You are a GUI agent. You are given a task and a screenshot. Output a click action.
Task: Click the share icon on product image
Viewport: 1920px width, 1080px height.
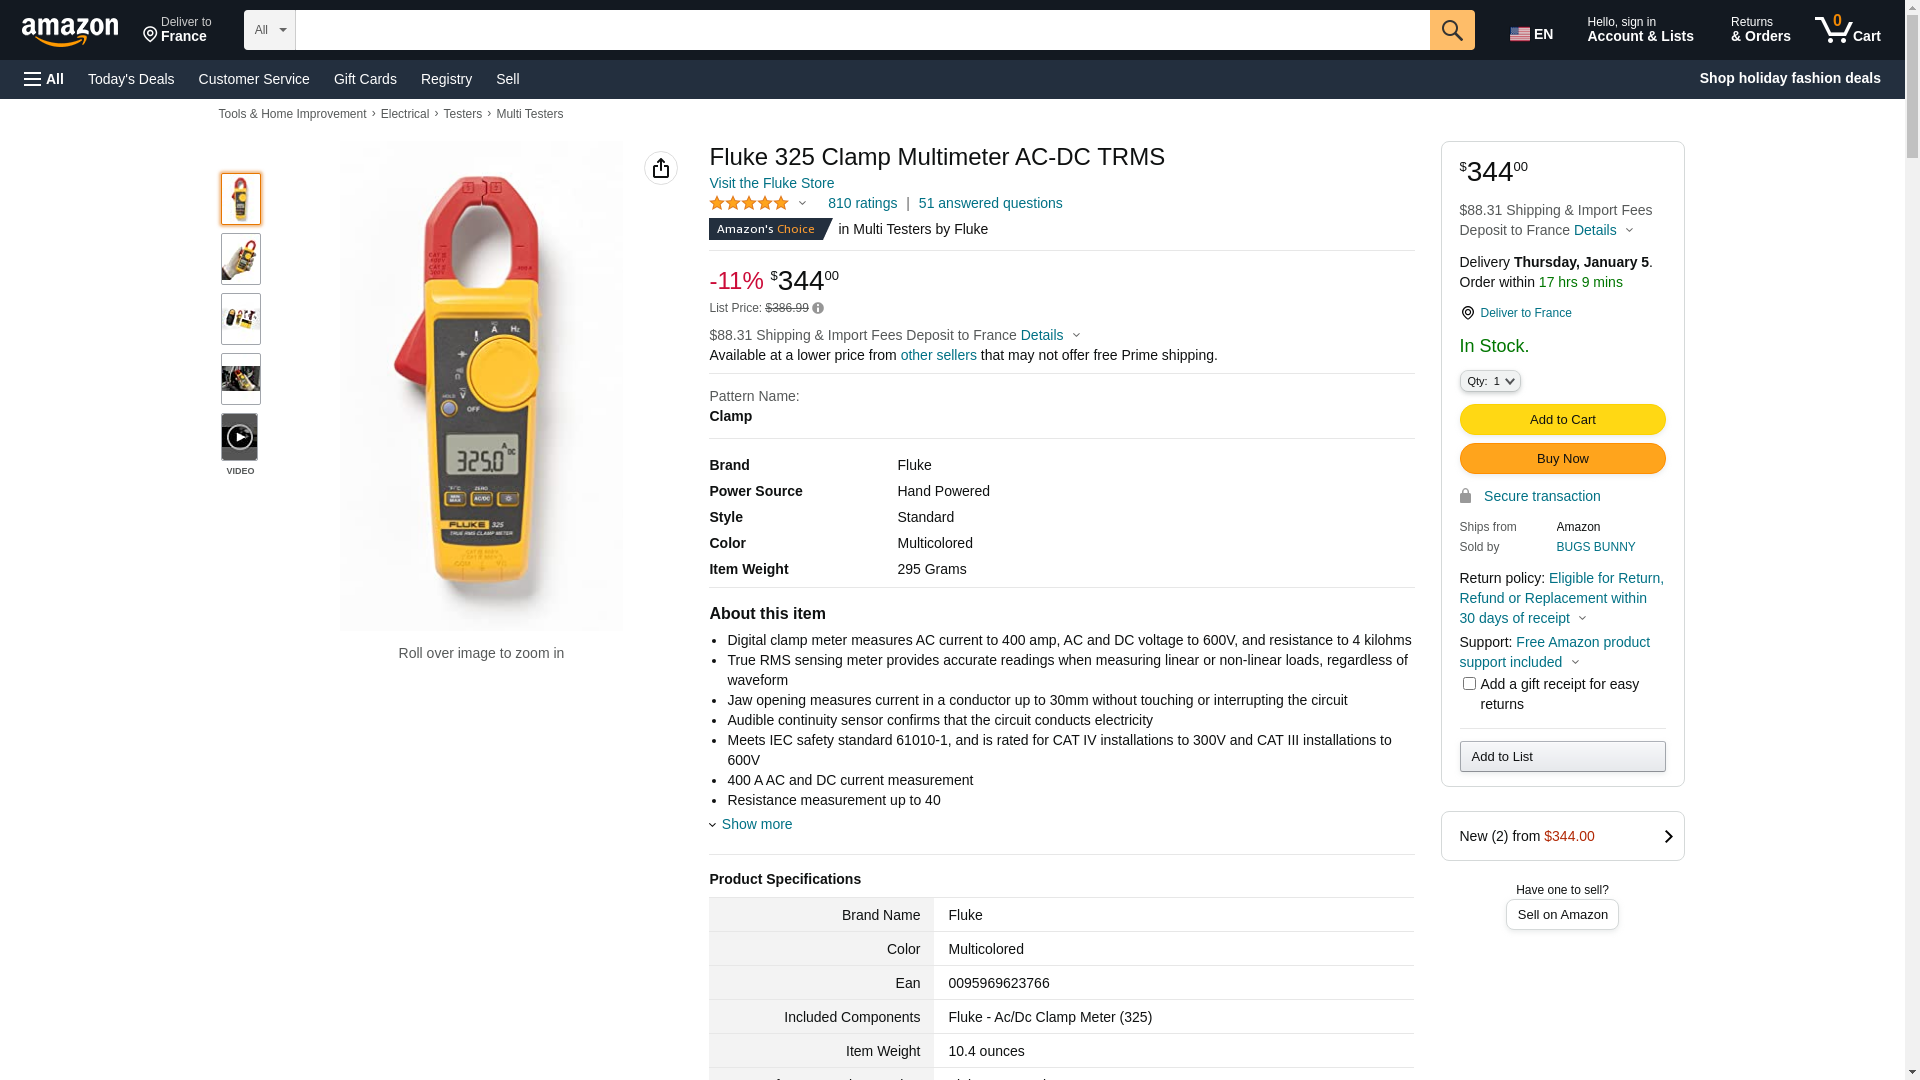(661, 168)
